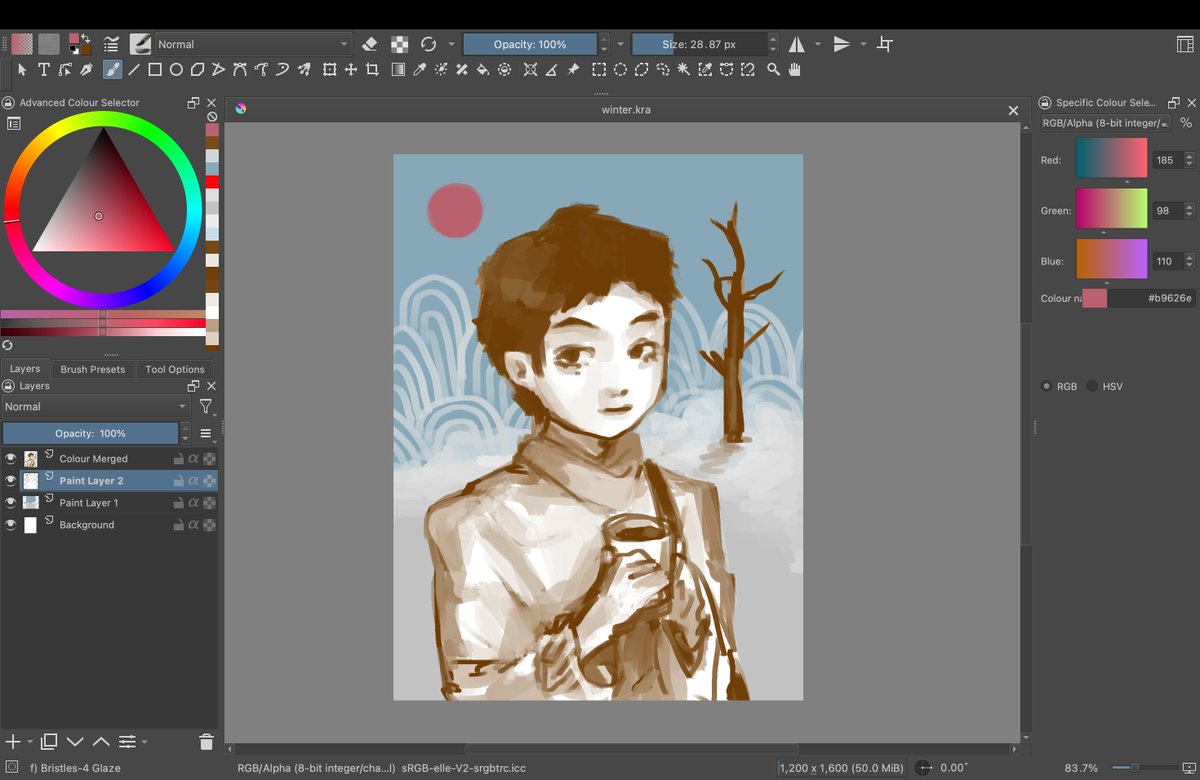The height and width of the screenshot is (780, 1200).
Task: Open the colour space RGB/Alpha dropdown
Action: pos(1106,123)
